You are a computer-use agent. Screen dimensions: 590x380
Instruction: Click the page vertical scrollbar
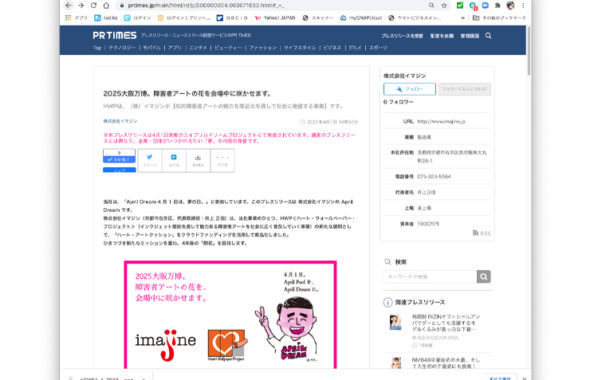click(529, 51)
